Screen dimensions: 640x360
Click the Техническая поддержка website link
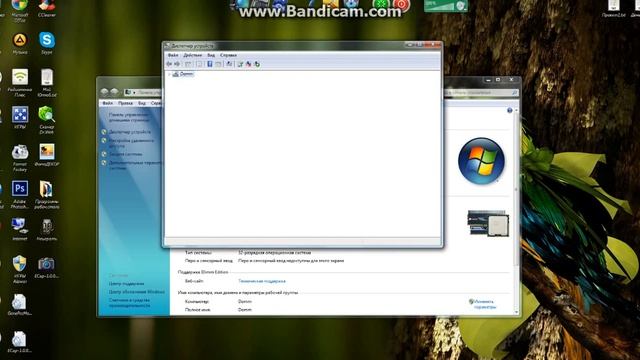(262, 281)
